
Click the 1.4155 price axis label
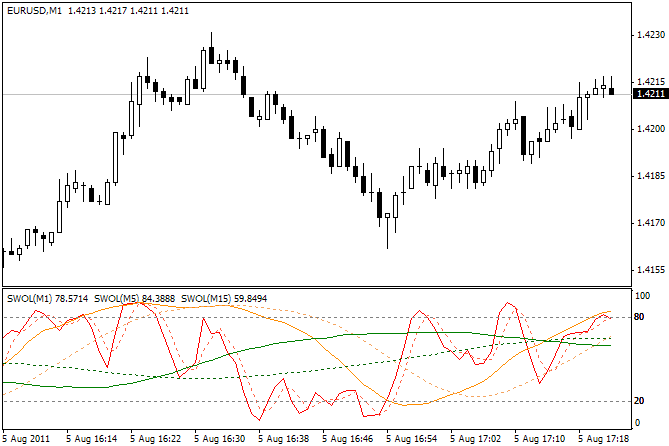coord(650,270)
